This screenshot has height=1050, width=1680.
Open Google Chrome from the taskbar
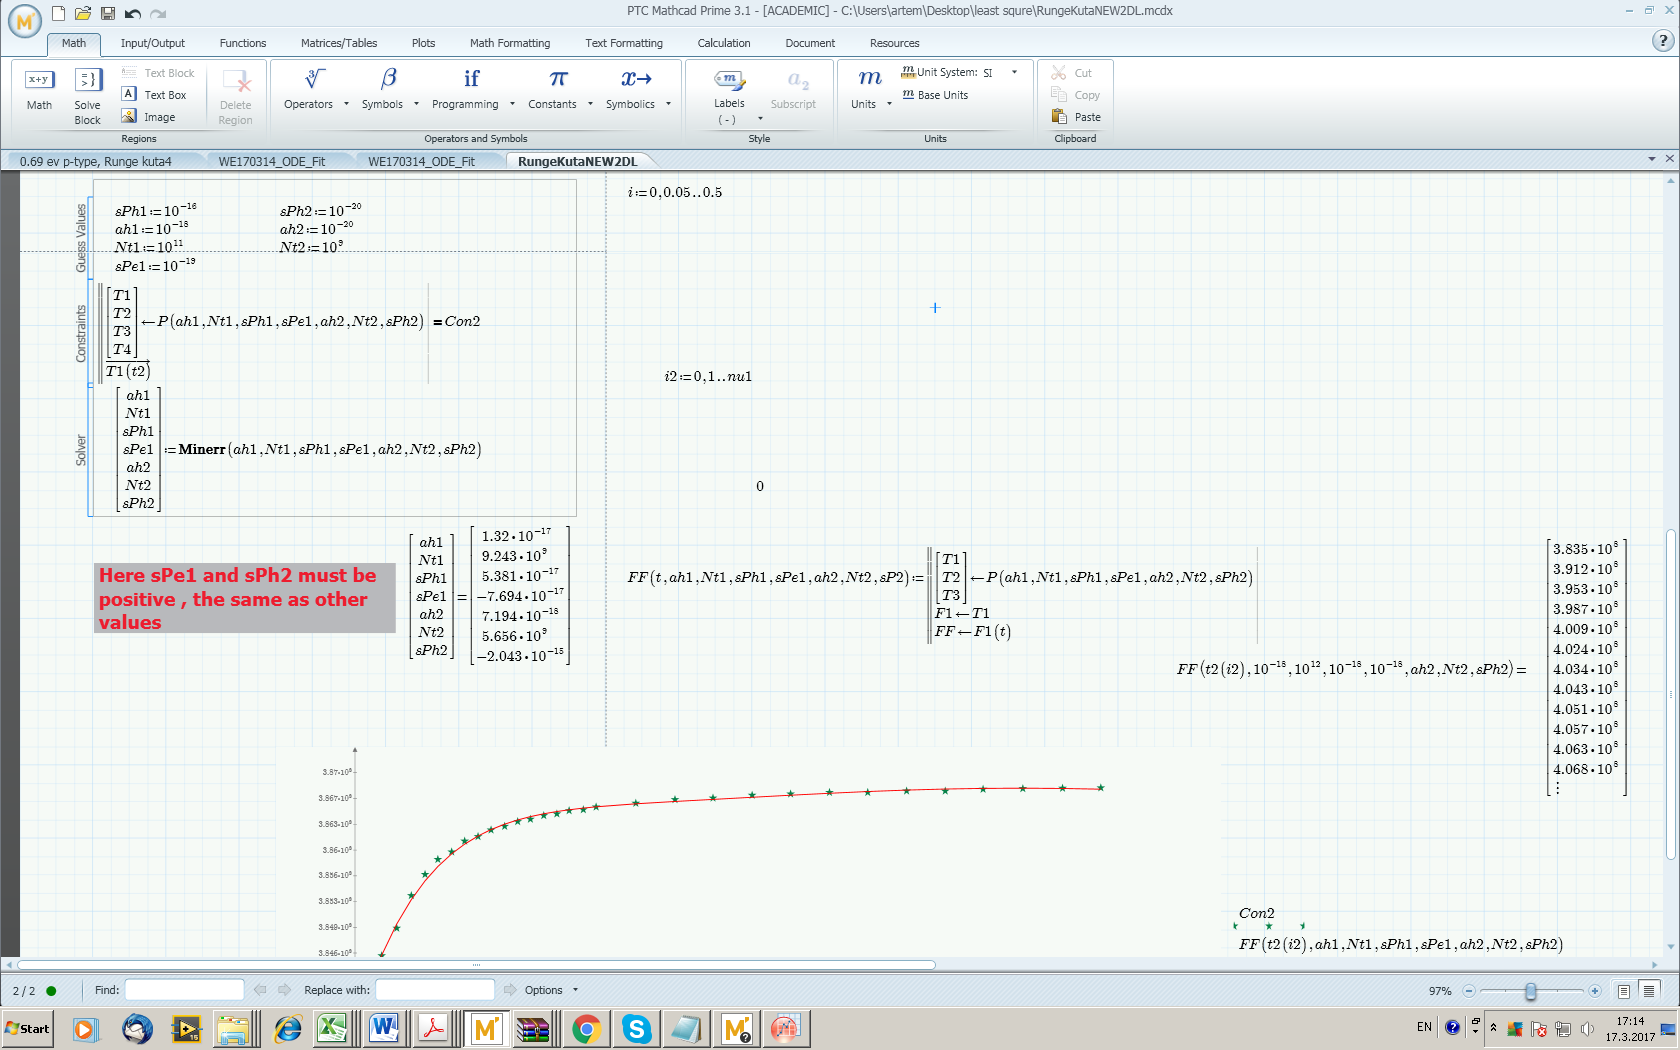[x=586, y=1028]
